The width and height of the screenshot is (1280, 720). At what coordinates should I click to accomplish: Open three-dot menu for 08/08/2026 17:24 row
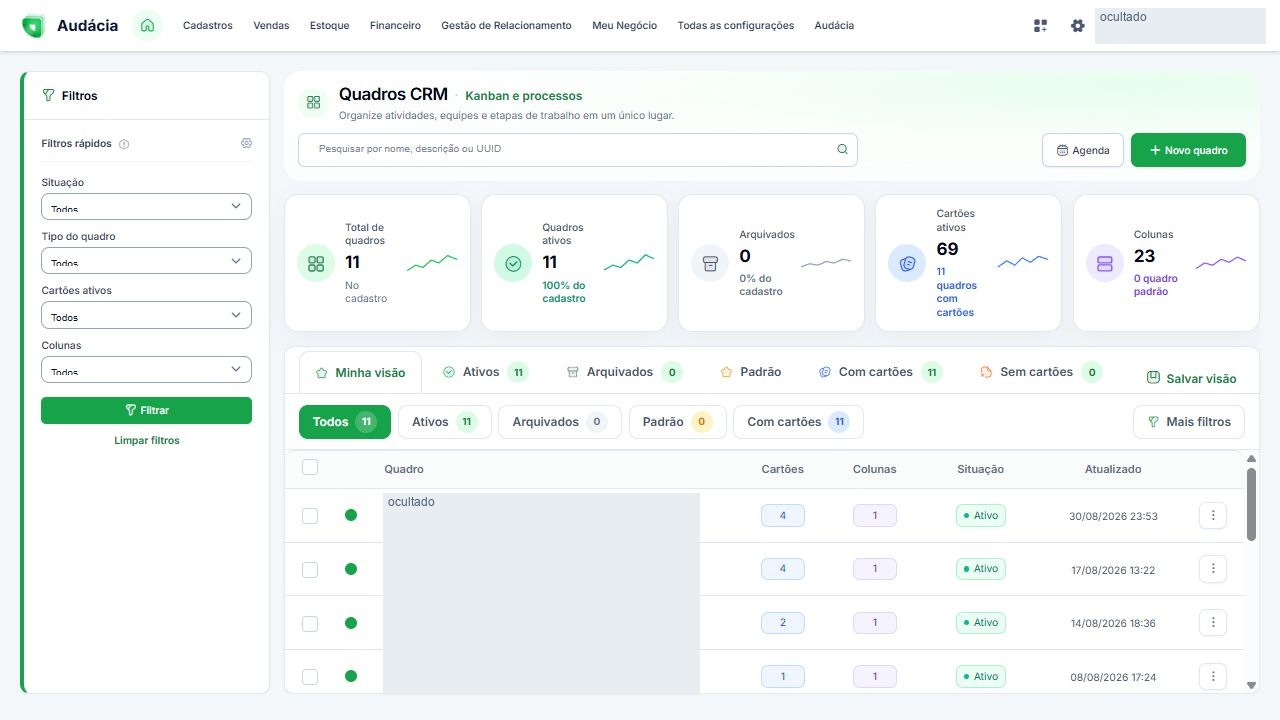(x=1212, y=676)
